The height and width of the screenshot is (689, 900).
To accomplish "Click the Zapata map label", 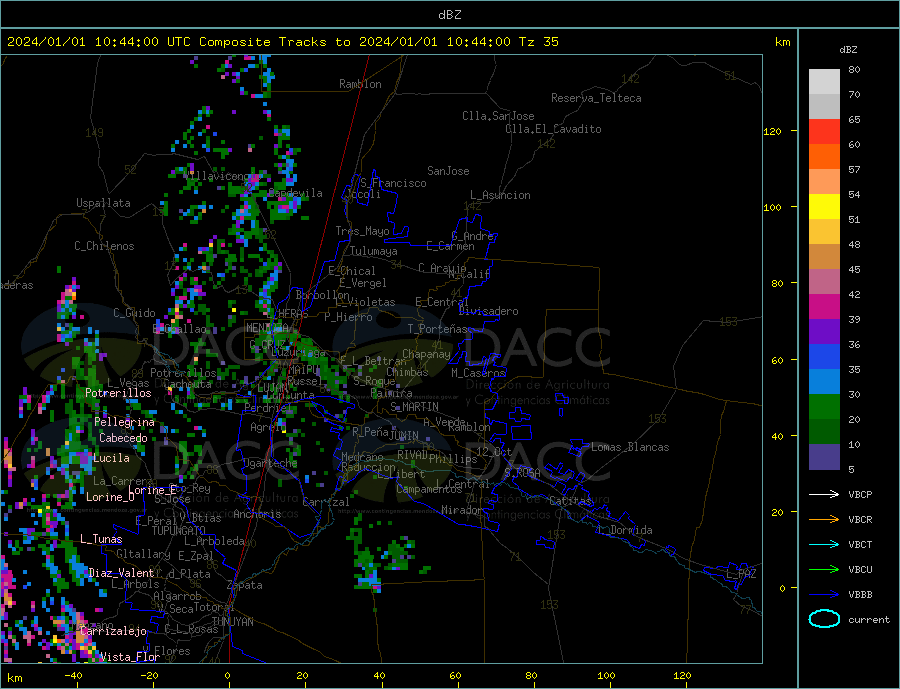I will (245, 586).
